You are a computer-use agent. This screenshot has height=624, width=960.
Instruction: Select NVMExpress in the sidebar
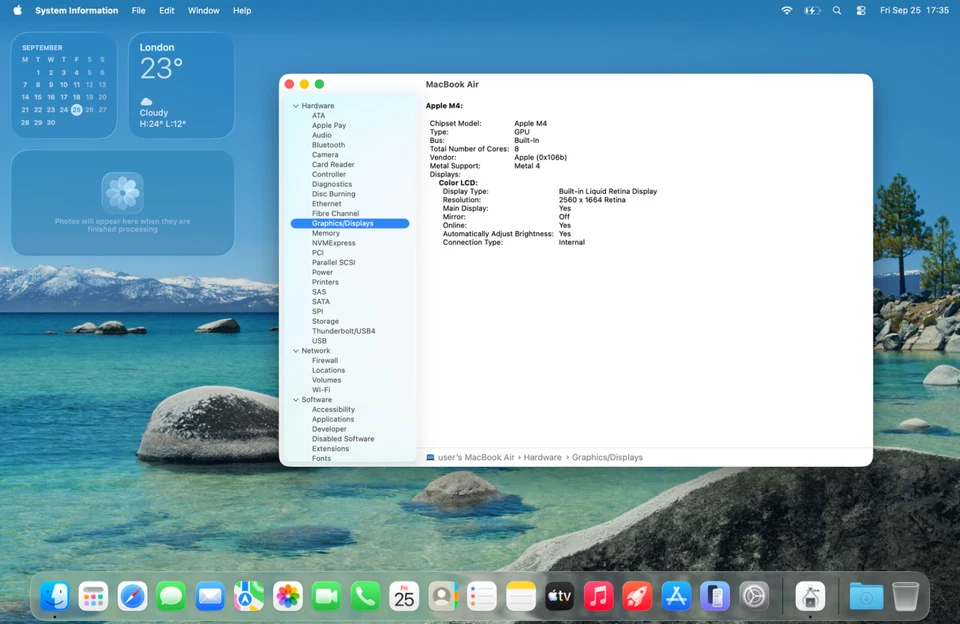click(333, 243)
